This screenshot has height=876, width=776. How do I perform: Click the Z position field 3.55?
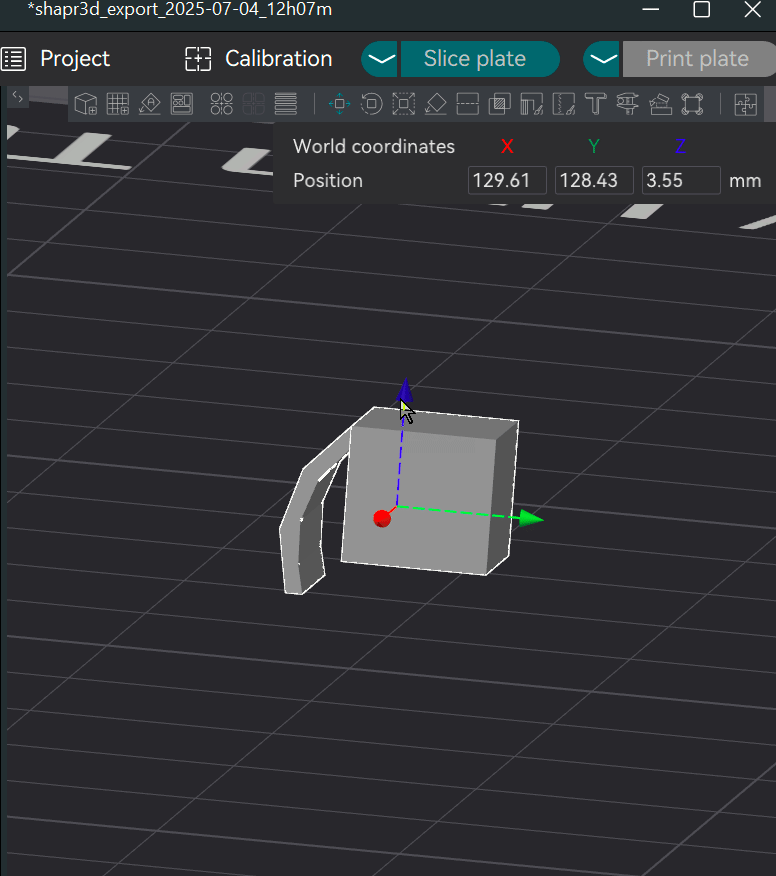[681, 180]
